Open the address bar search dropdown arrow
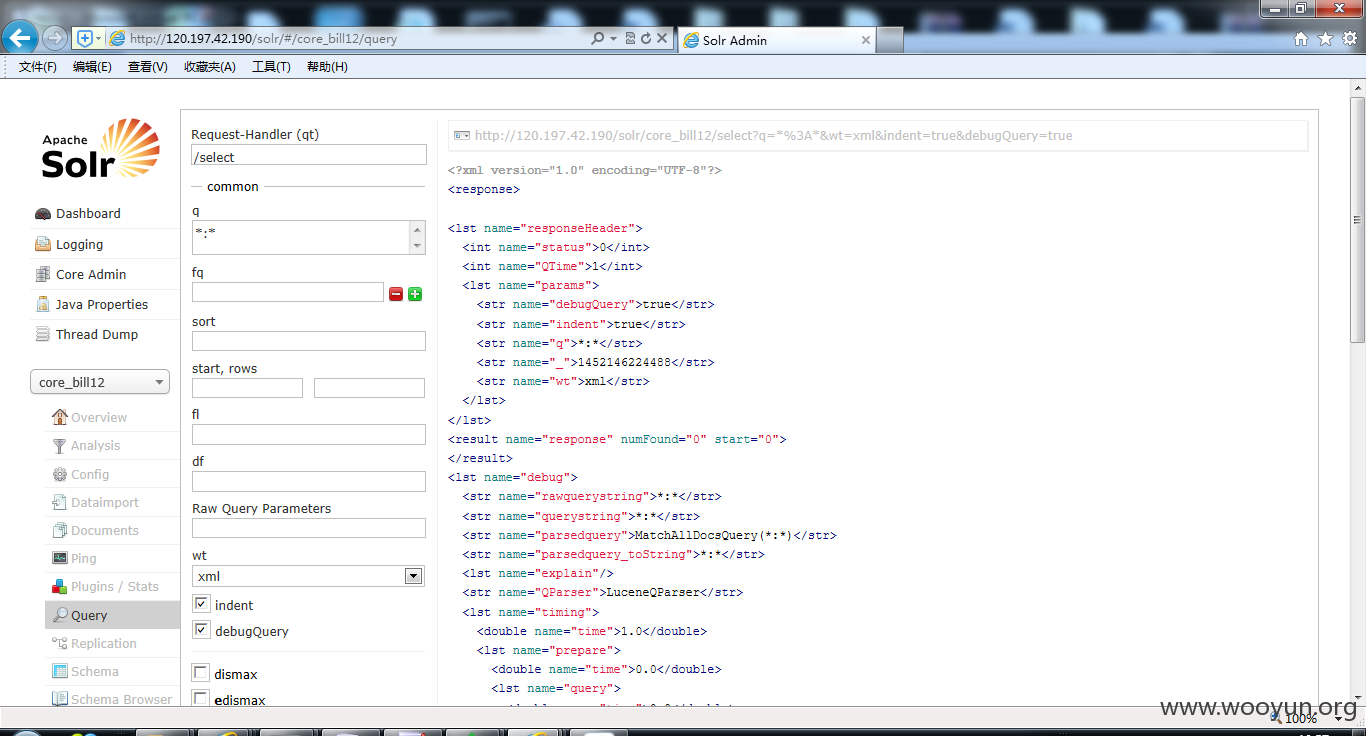The height and width of the screenshot is (736, 1366). [613, 38]
